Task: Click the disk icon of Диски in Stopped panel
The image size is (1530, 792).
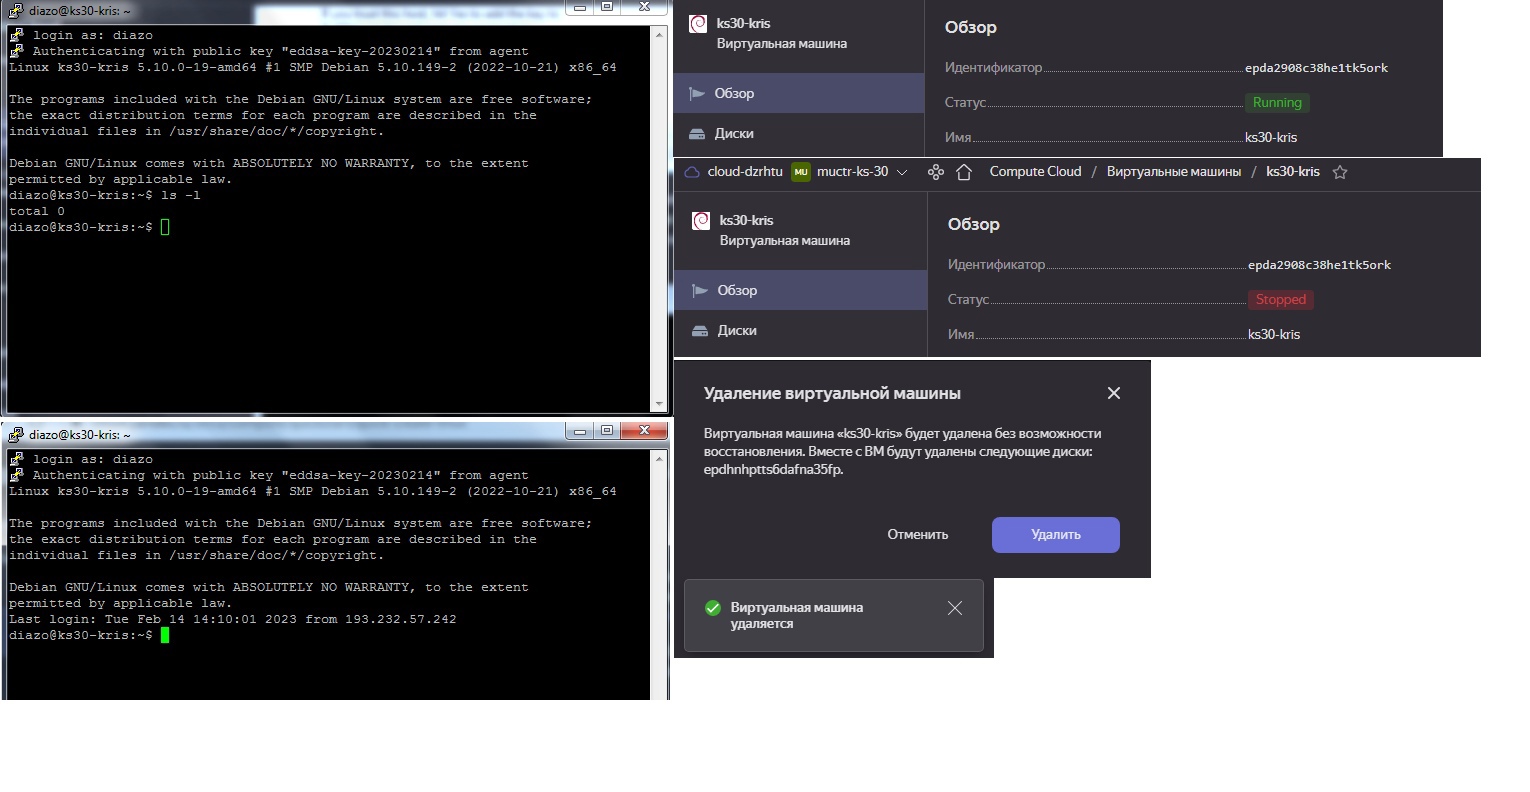Action: 701,331
